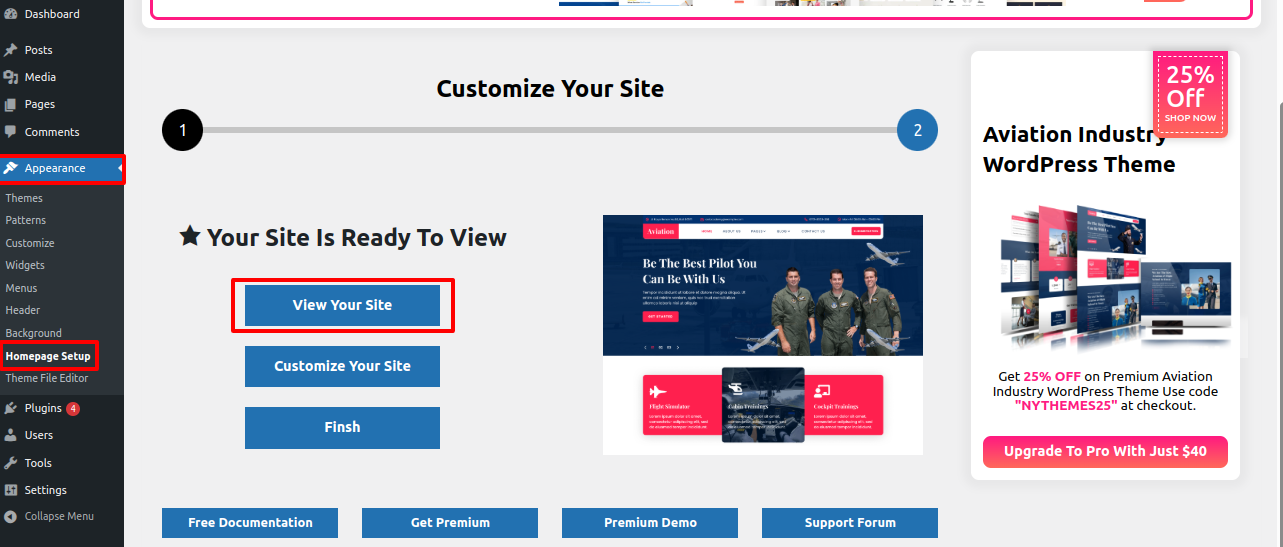
Task: Click the Finsh button
Action: tap(342, 427)
